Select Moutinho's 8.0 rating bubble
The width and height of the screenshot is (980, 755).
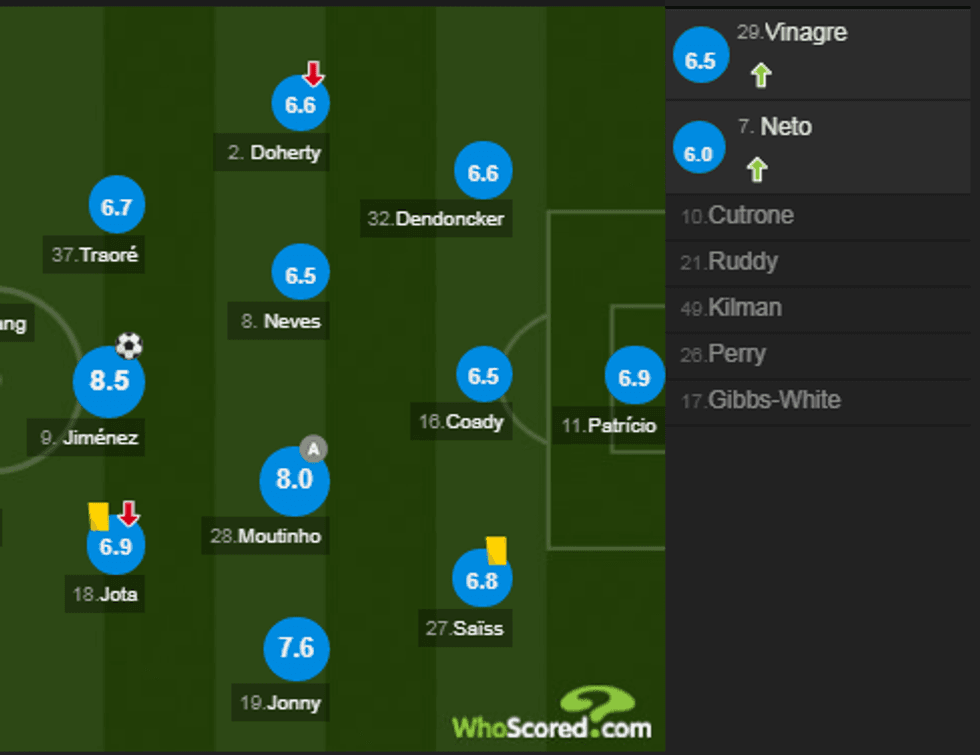click(294, 480)
